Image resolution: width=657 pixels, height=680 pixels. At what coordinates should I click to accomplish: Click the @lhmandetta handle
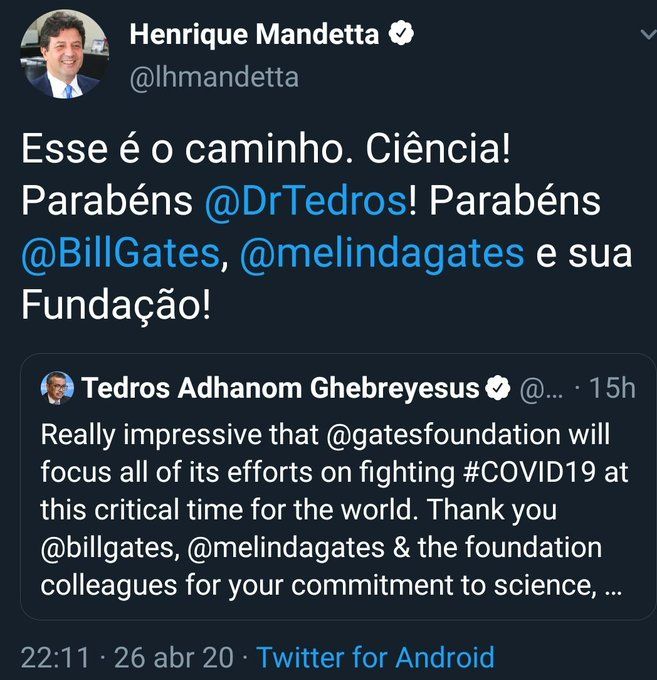click(214, 76)
